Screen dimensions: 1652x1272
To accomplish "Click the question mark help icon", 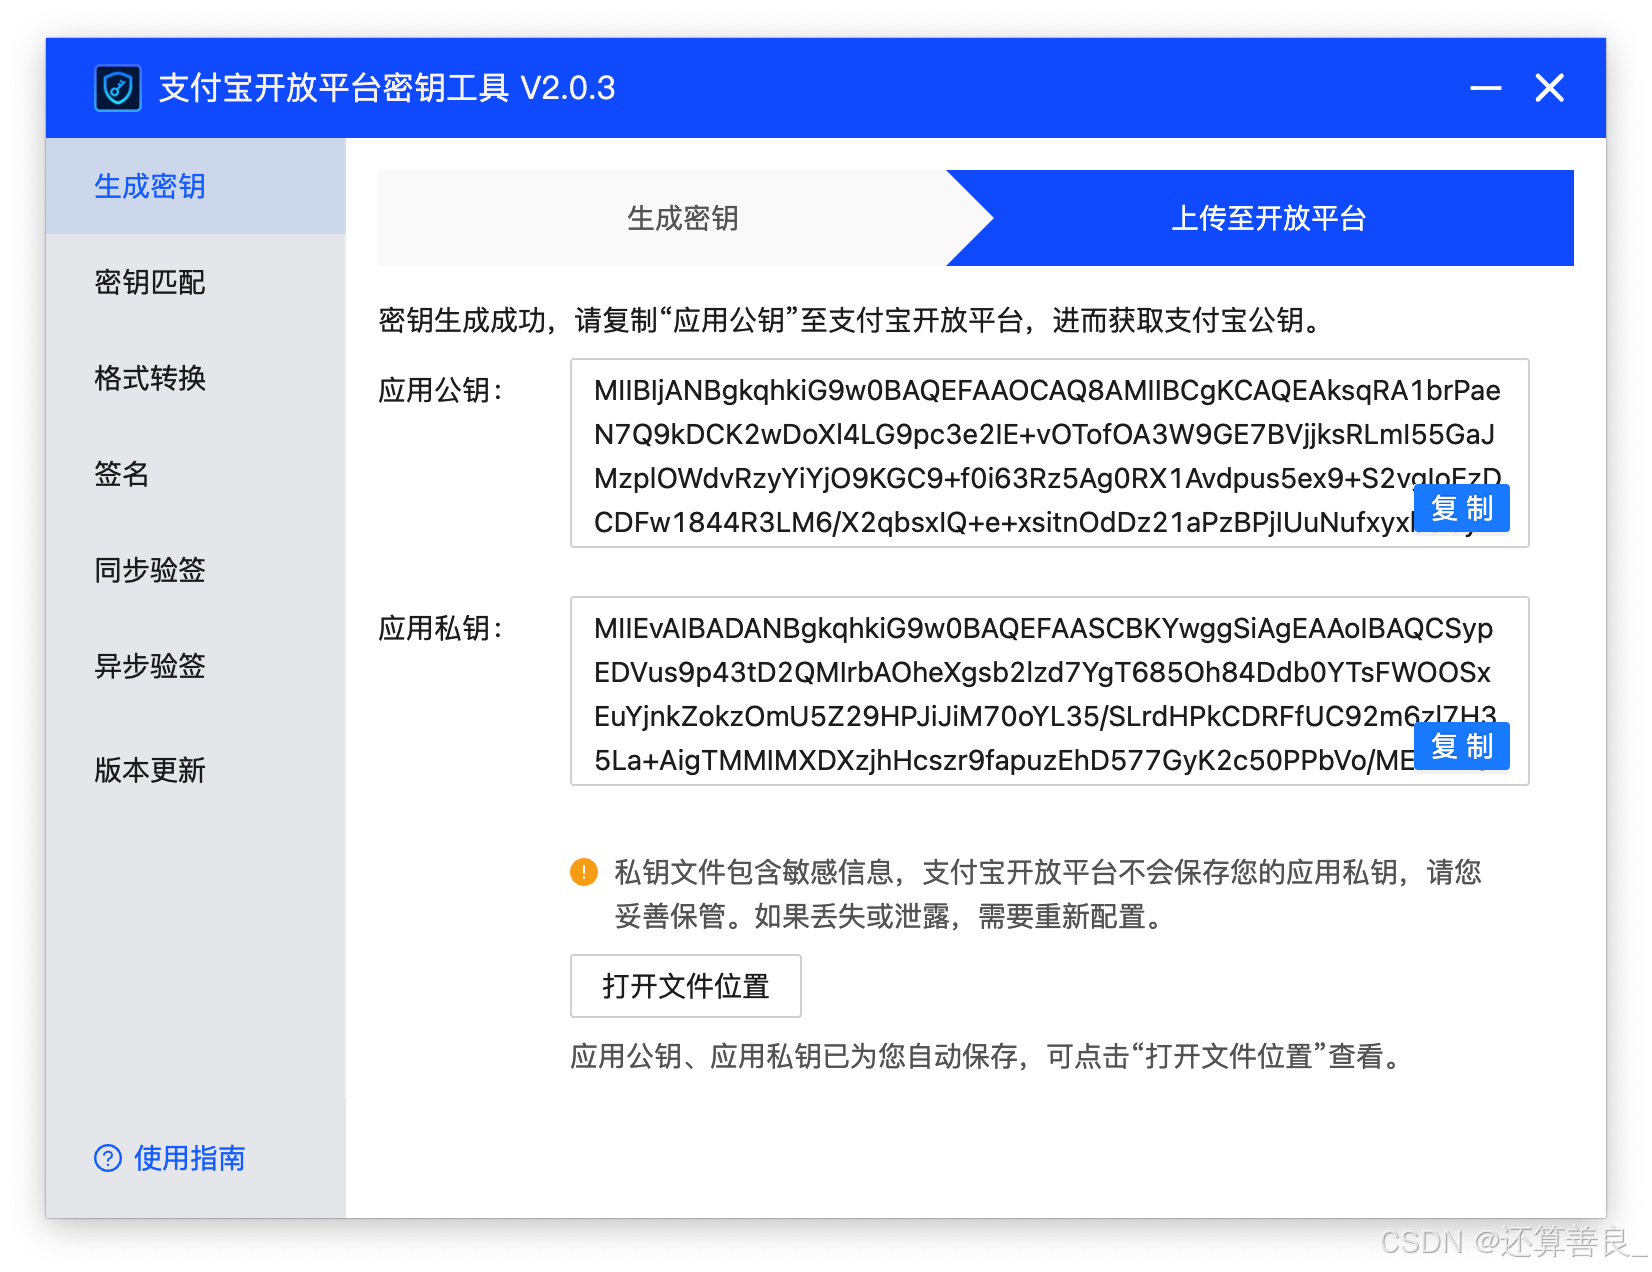I will click(108, 1158).
